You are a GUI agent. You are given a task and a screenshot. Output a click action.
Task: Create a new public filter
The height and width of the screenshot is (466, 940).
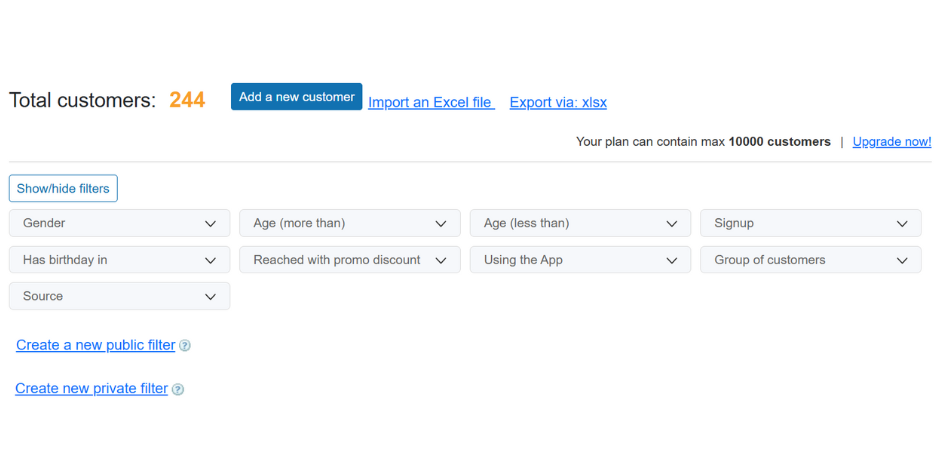click(95, 345)
